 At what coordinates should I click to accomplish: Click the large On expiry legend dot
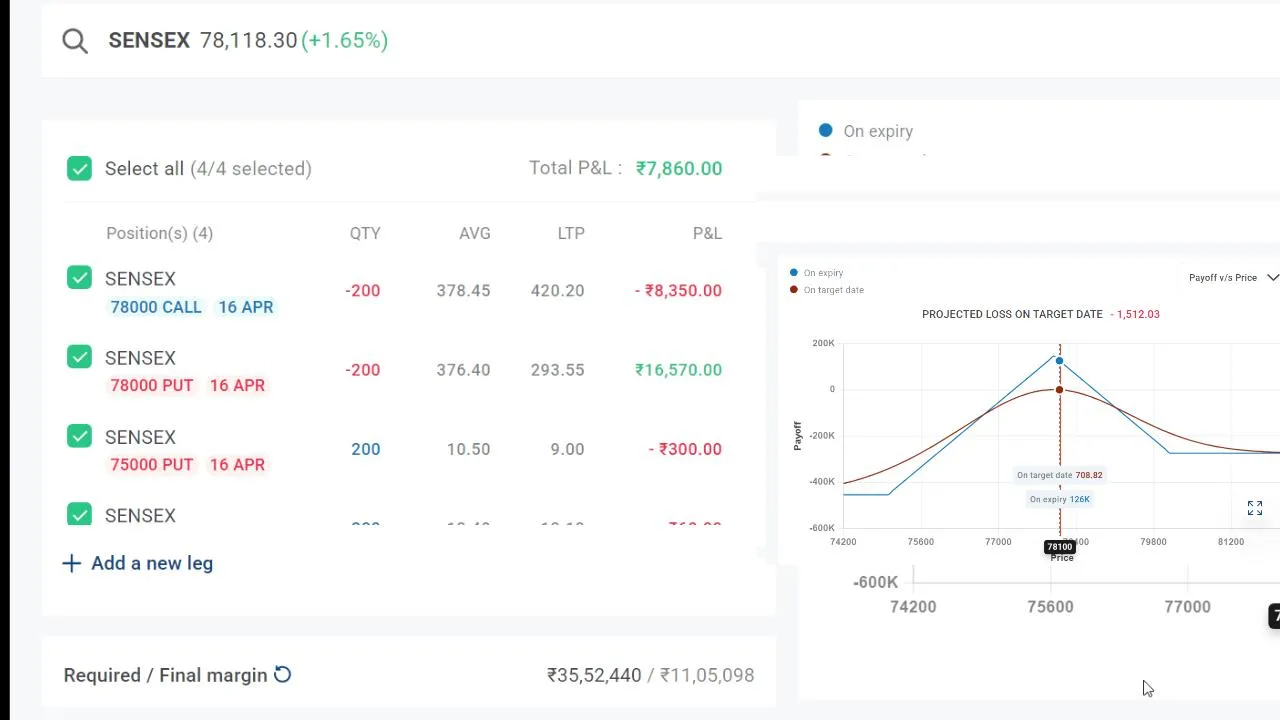tap(825, 130)
